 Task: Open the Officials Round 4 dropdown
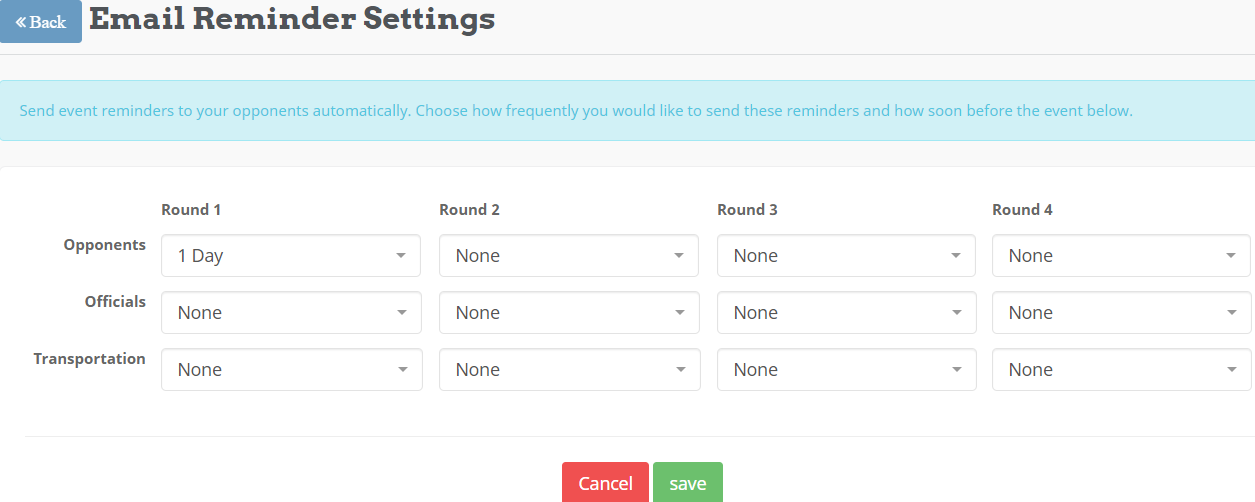coord(1121,313)
